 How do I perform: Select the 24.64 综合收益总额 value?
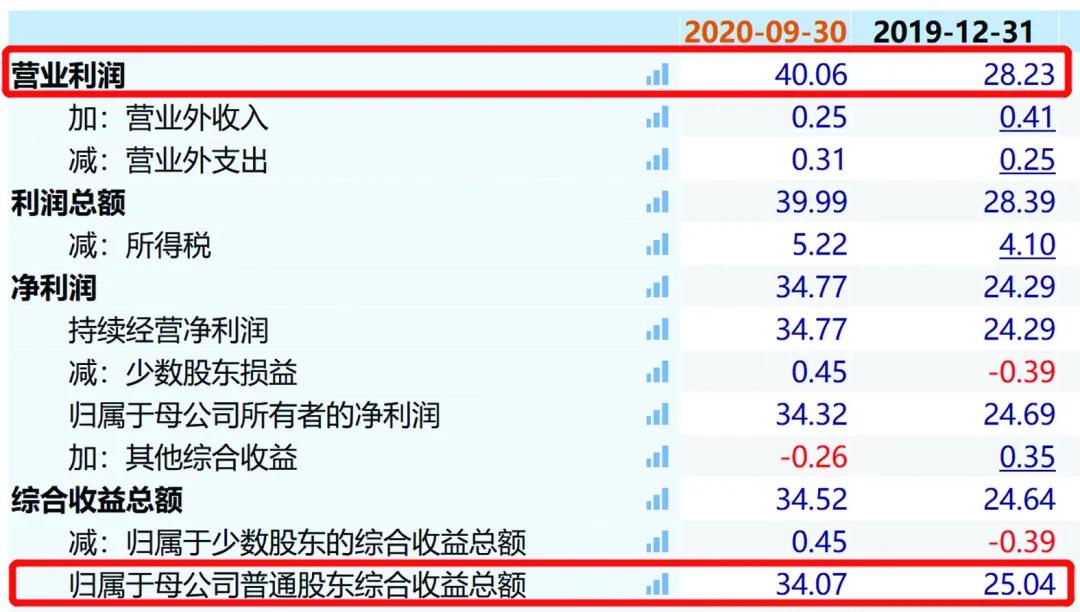pyautogui.click(x=1019, y=500)
